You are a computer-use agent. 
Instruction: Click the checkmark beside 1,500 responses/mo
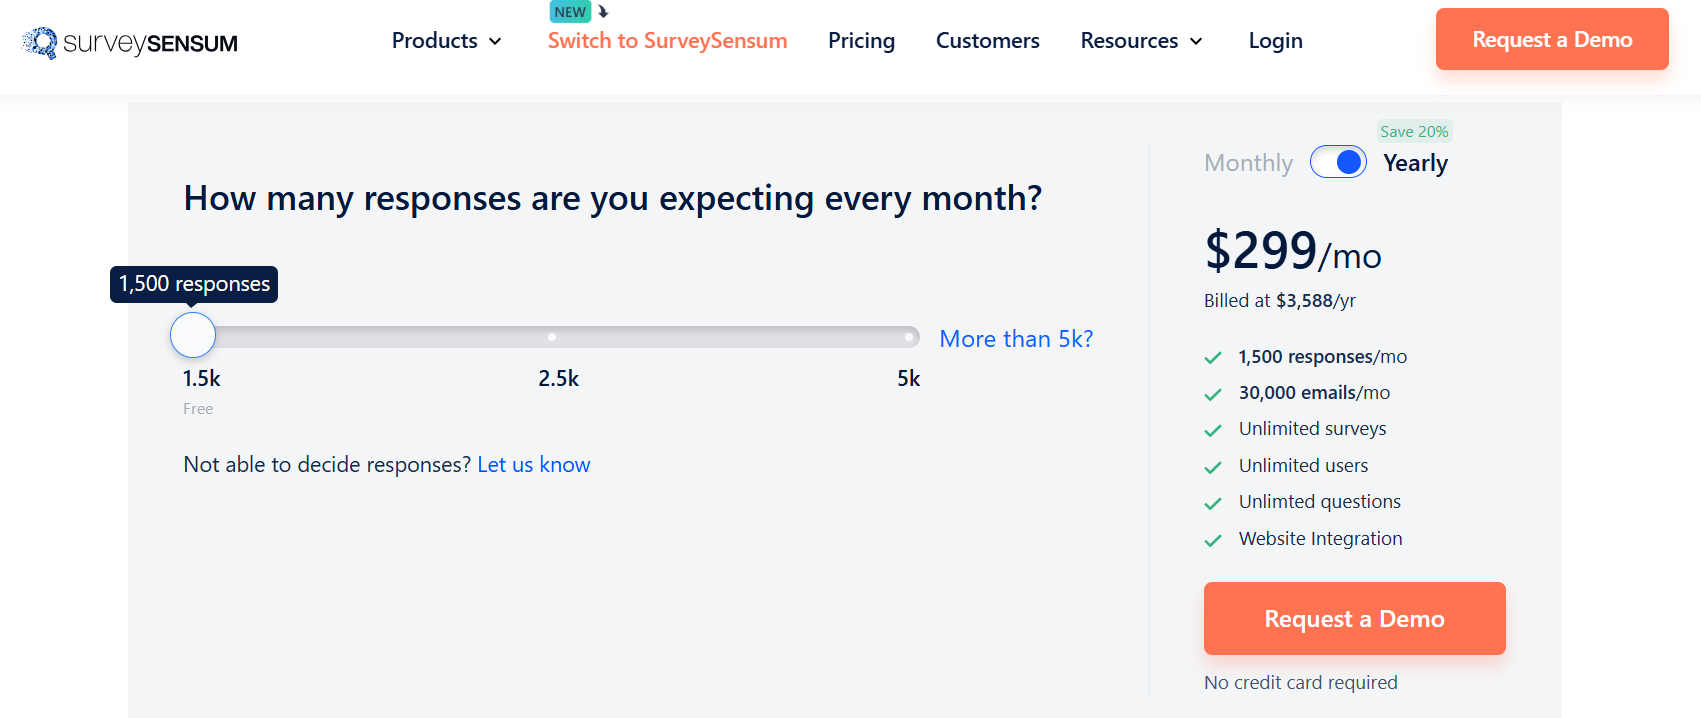(x=1212, y=357)
